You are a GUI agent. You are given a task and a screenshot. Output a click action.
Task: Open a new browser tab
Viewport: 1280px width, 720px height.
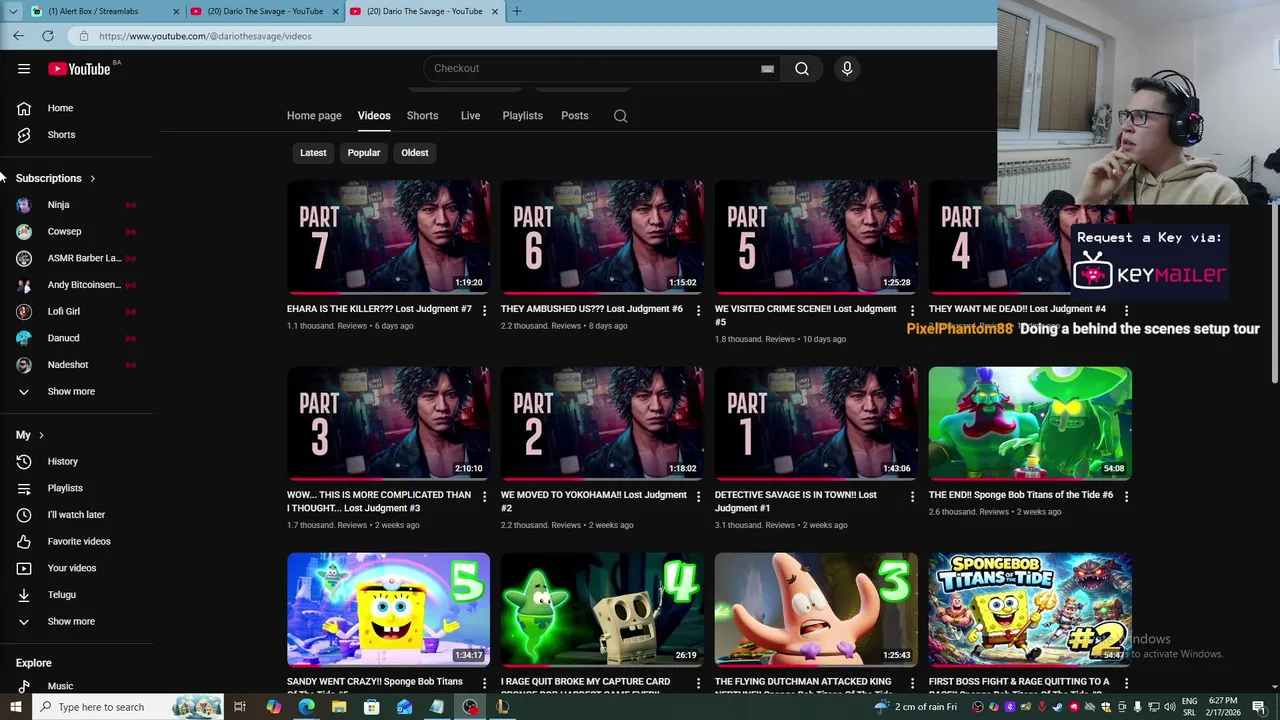[x=517, y=11]
